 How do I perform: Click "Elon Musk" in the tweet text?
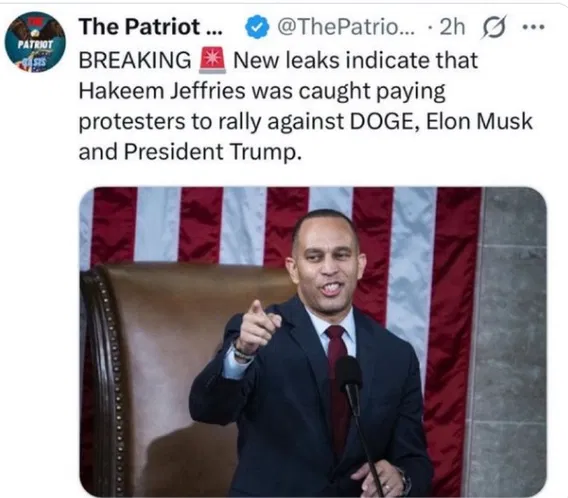(479, 121)
